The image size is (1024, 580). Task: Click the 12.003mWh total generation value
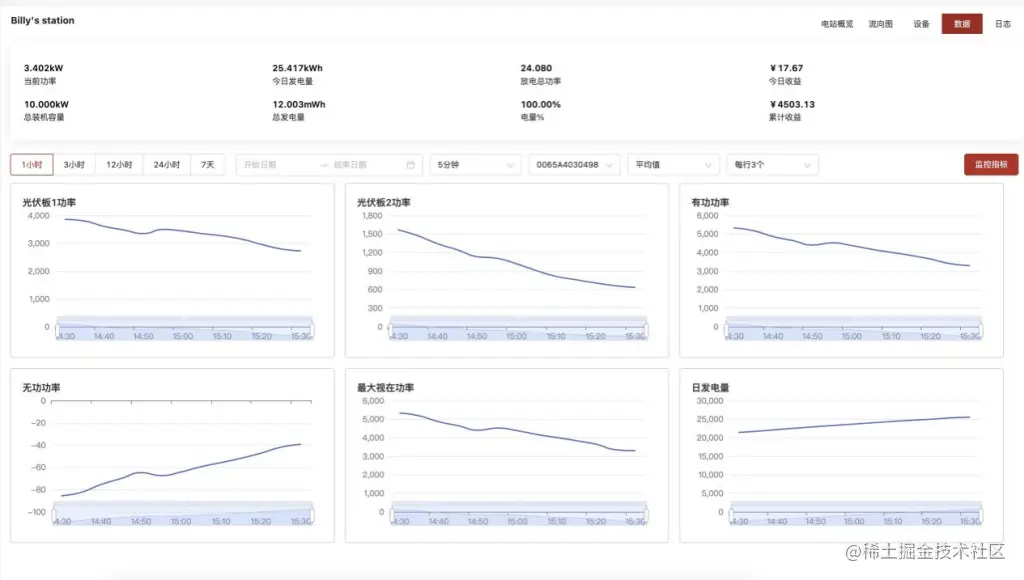coord(298,105)
